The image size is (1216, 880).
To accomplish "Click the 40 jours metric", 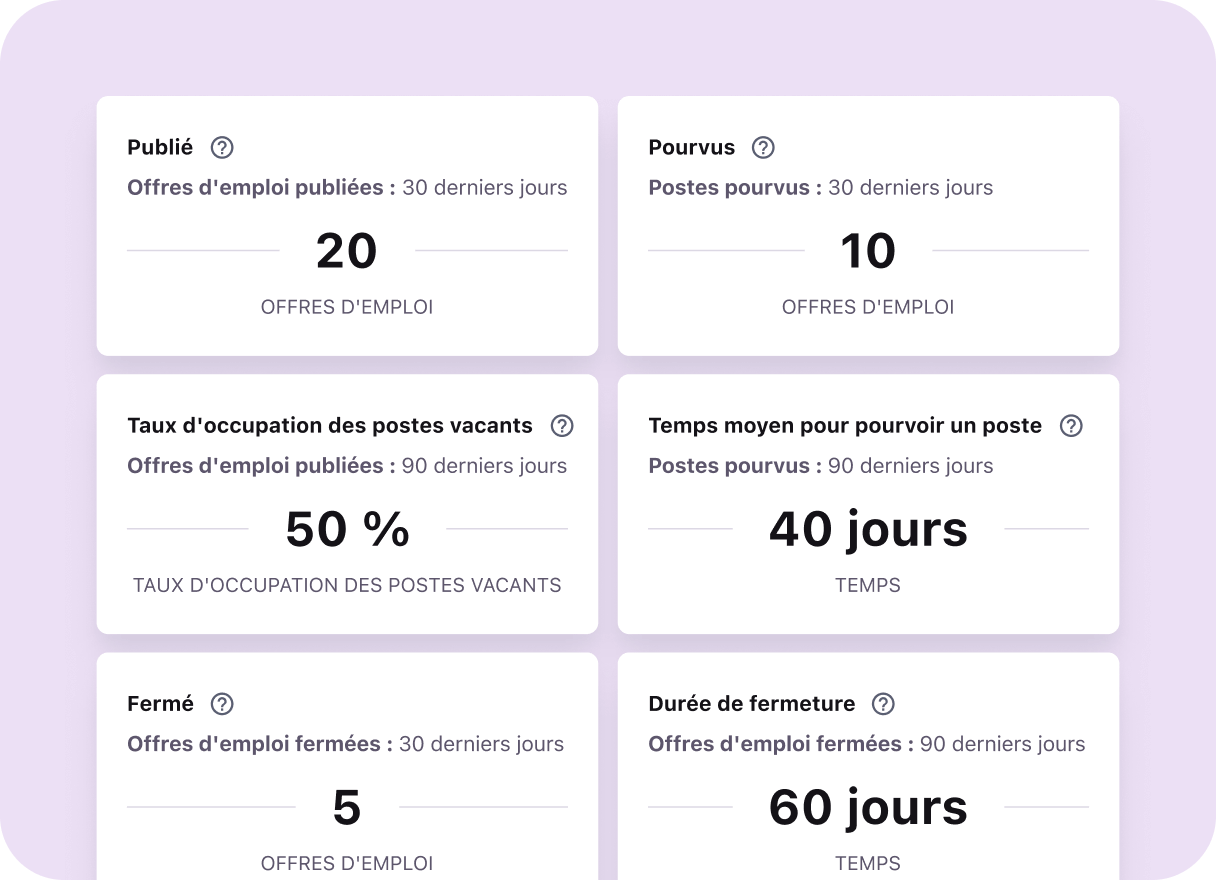I will click(x=868, y=529).
